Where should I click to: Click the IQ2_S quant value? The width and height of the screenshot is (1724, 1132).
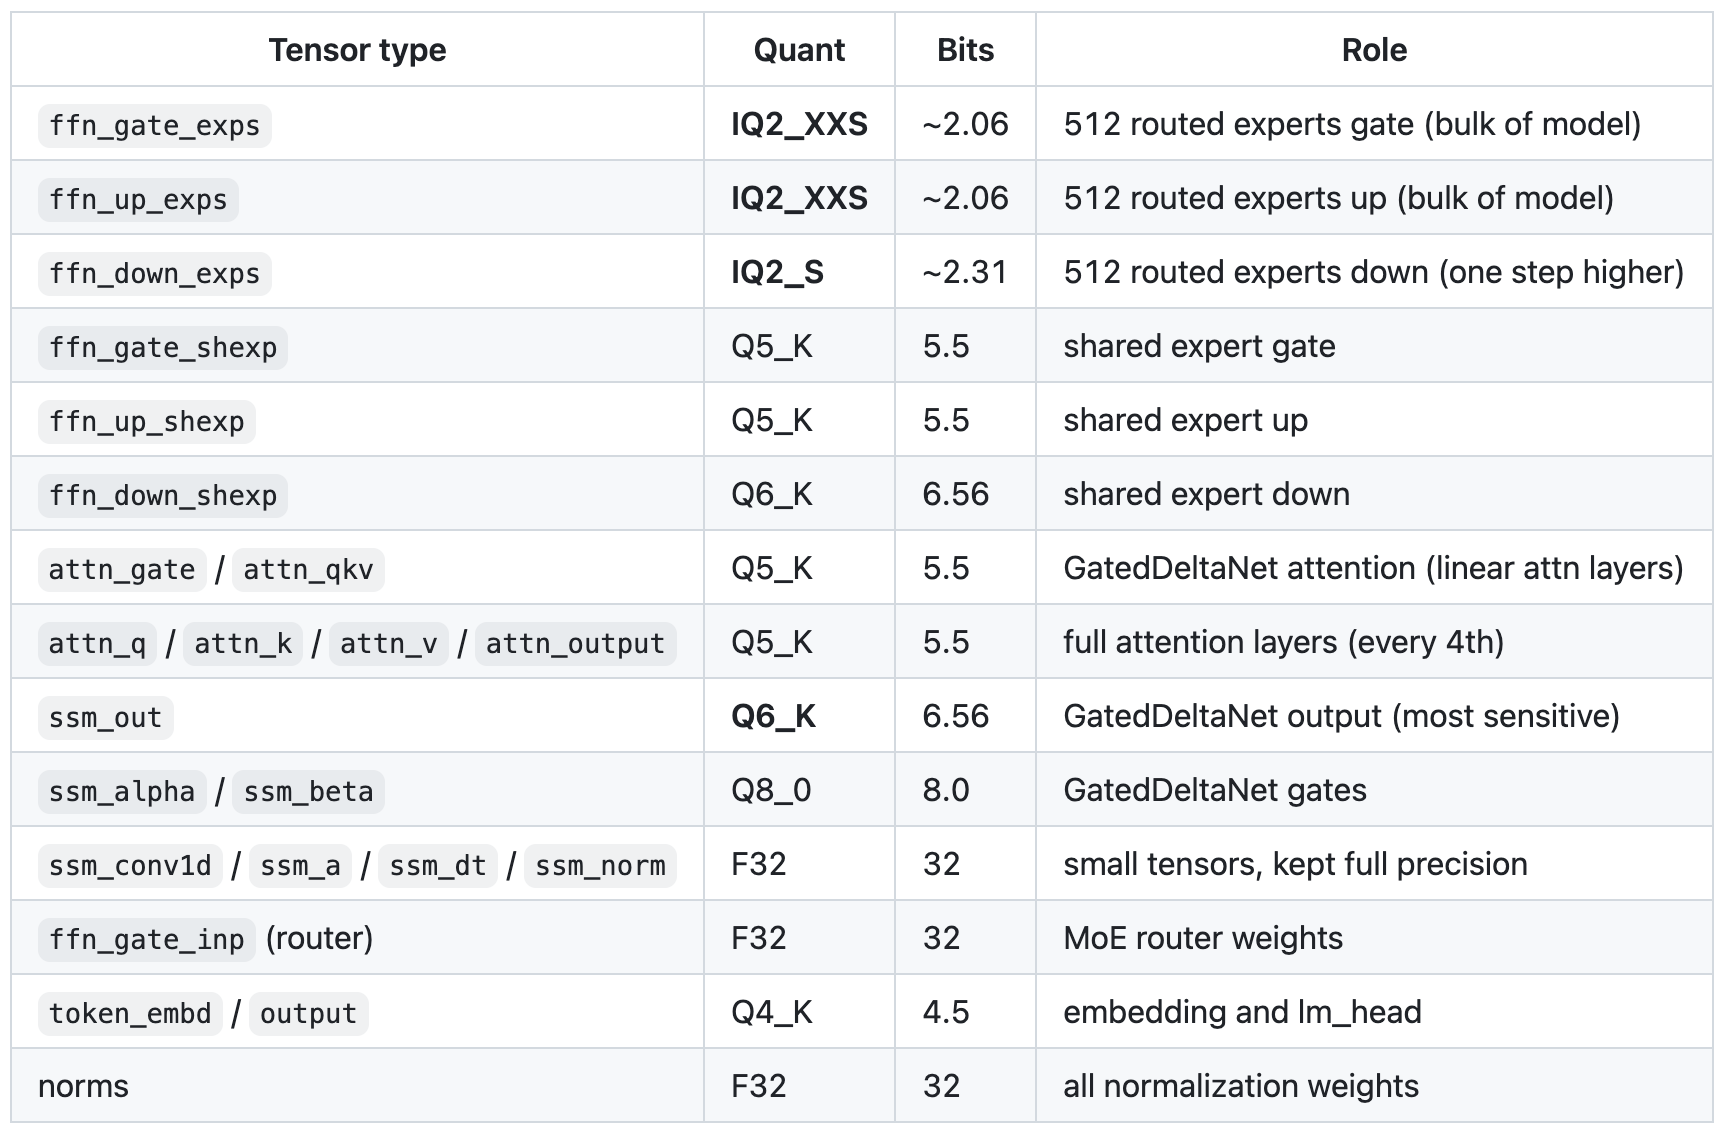click(777, 272)
